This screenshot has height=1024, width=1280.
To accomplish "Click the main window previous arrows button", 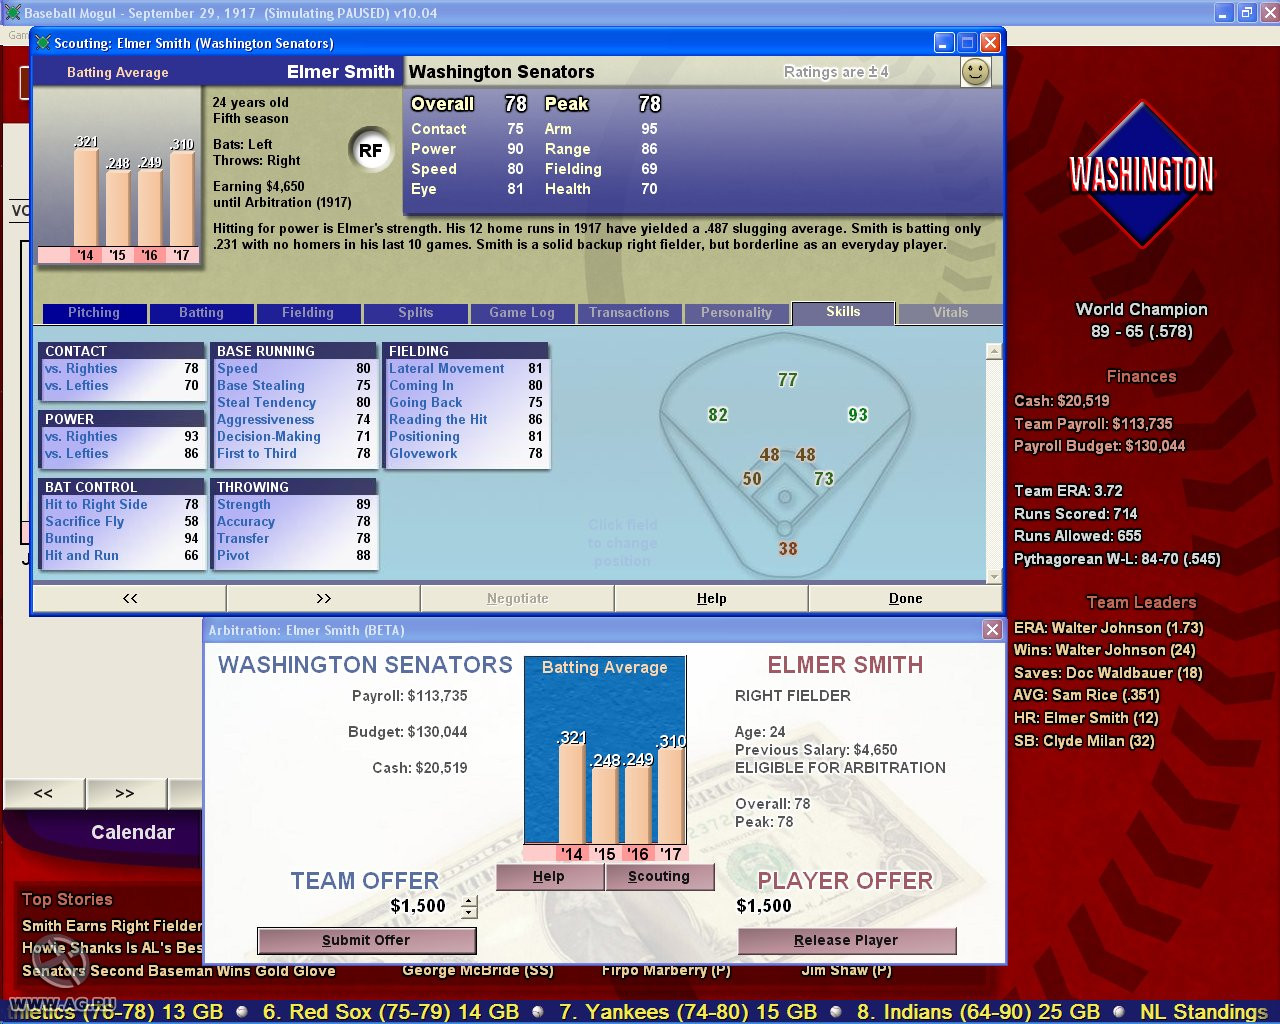I will (43, 793).
